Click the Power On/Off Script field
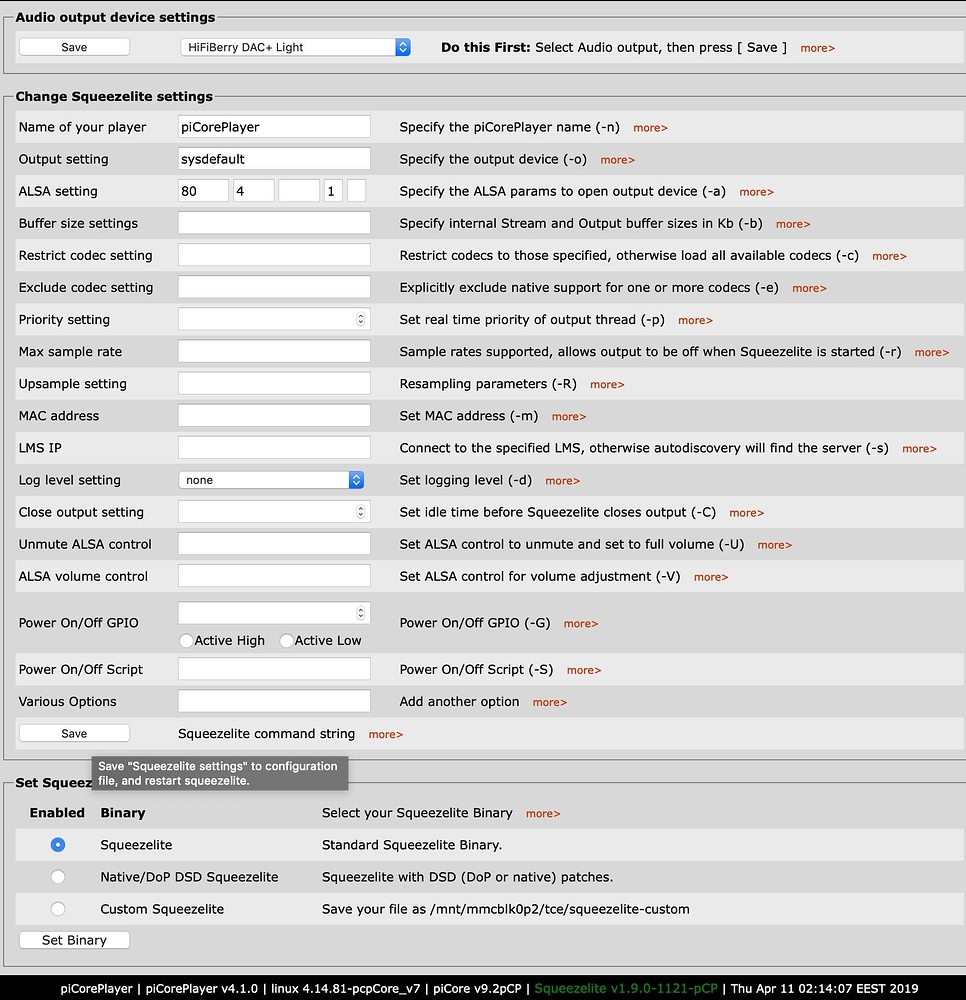The image size is (966, 1000). click(274, 669)
